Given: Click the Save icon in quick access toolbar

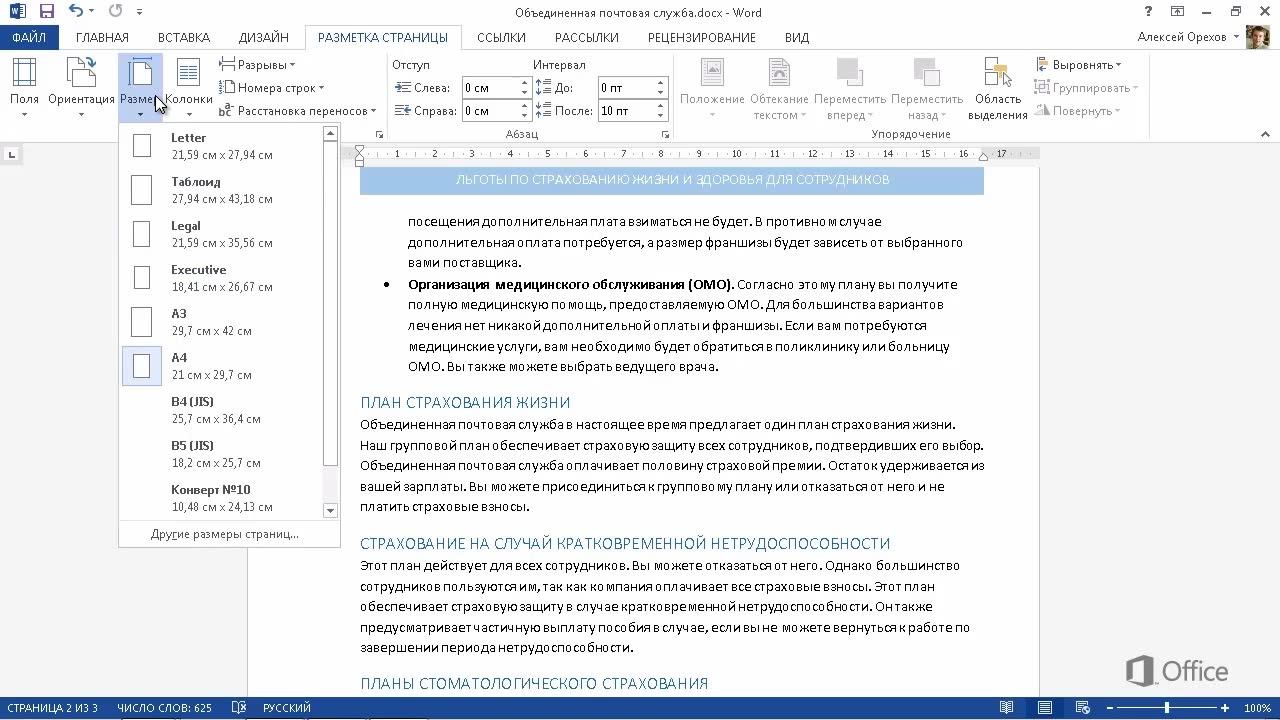Looking at the screenshot, I should [x=46, y=12].
